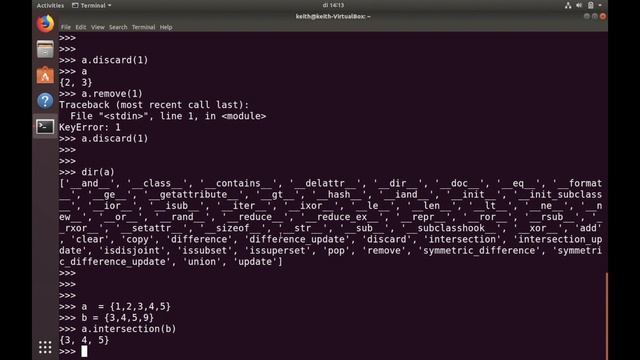The width and height of the screenshot is (640, 360).
Task: Click the terminal scrollbar thumb
Action: click(x=607, y=316)
